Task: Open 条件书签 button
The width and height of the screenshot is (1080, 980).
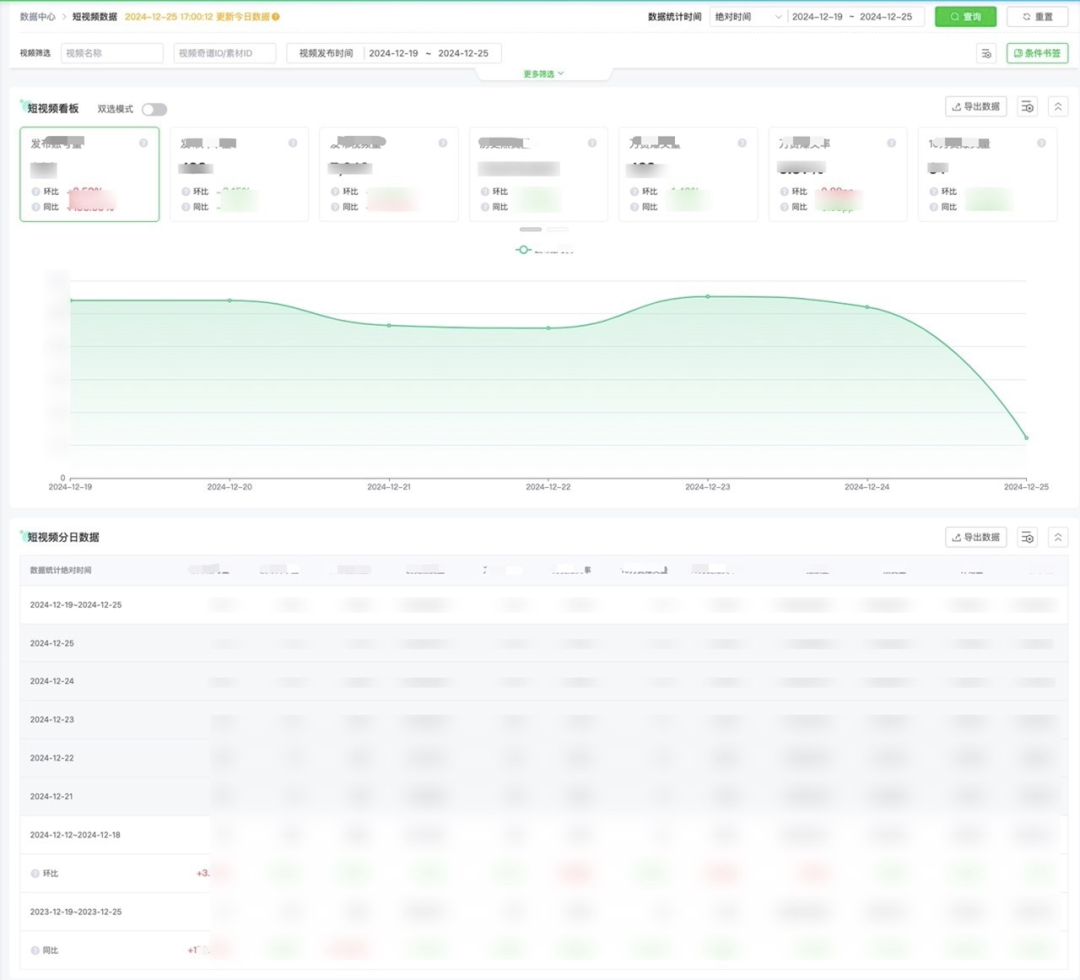Action: click(1037, 53)
